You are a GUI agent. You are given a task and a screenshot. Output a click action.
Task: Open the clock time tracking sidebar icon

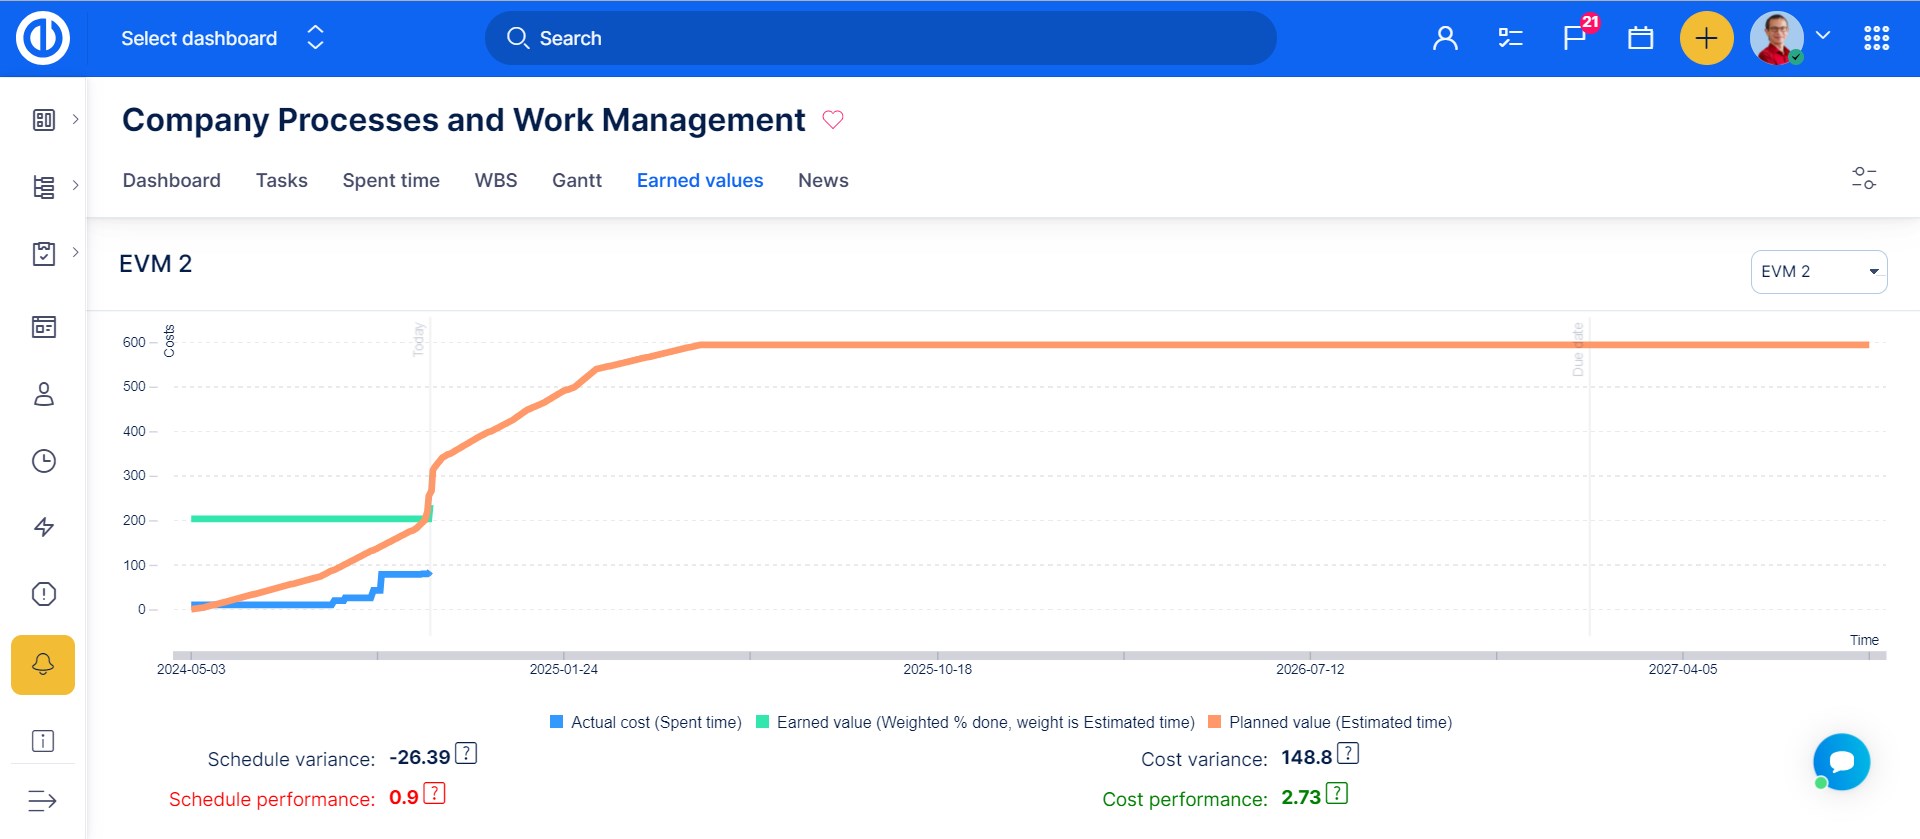point(43,461)
